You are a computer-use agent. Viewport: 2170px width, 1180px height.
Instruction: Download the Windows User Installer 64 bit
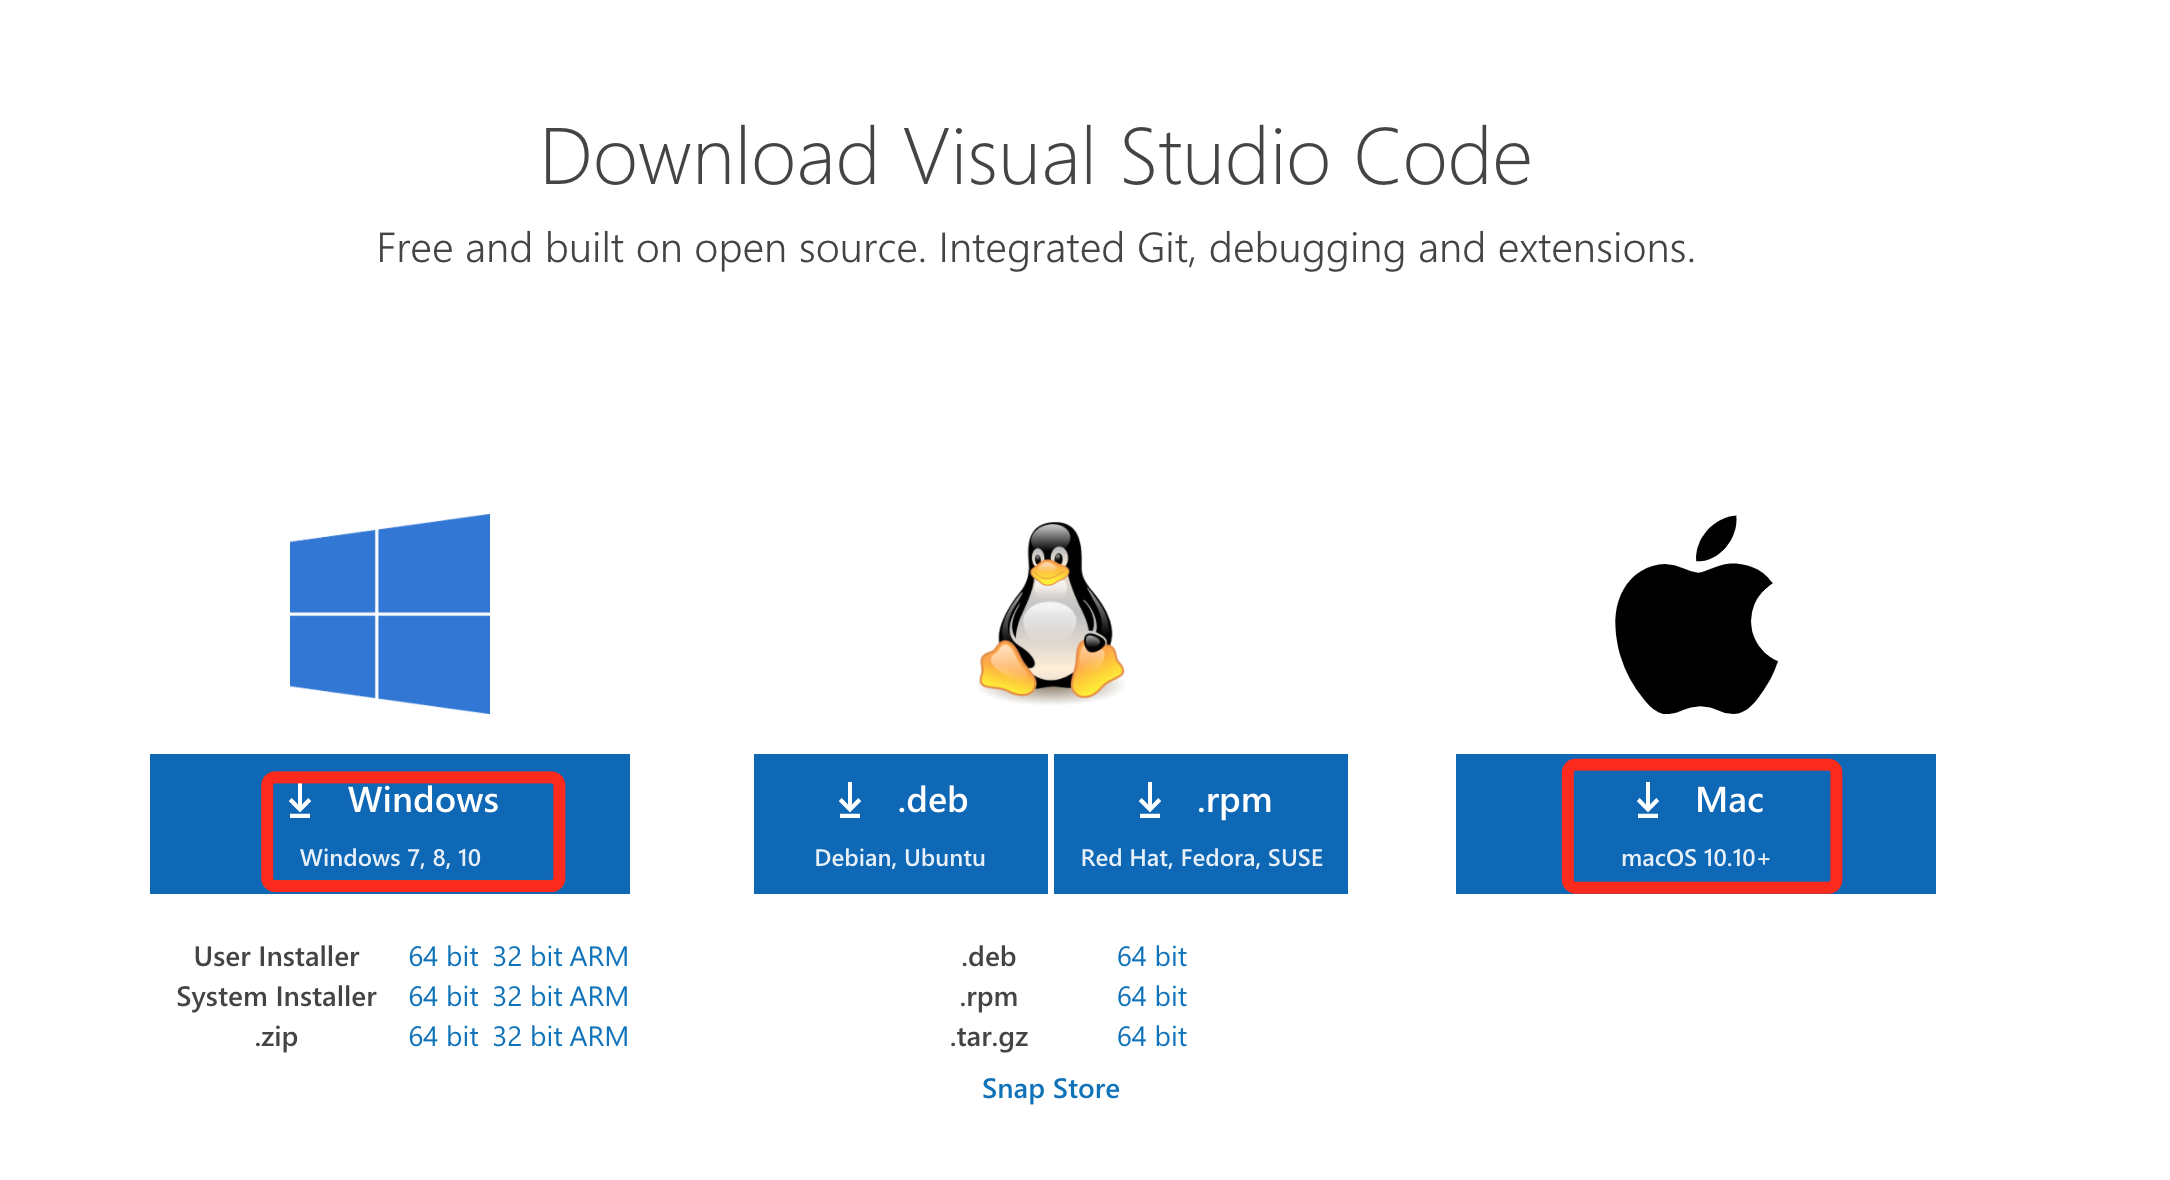443,957
